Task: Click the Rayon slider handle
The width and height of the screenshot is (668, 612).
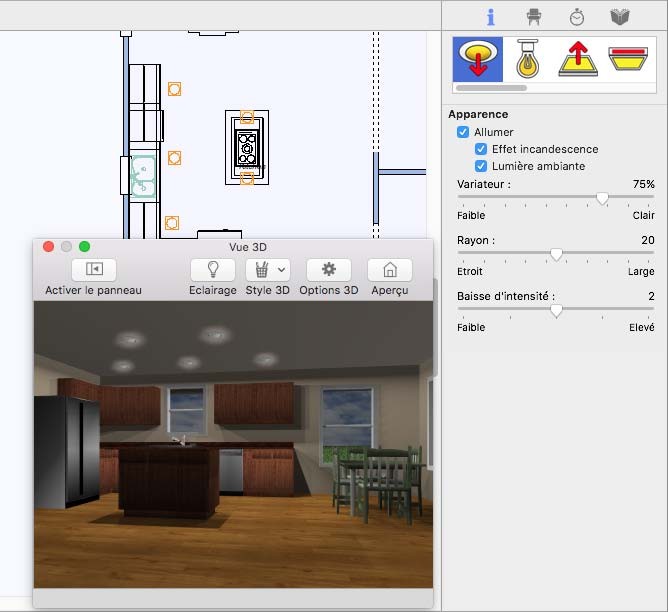Action: [x=556, y=254]
